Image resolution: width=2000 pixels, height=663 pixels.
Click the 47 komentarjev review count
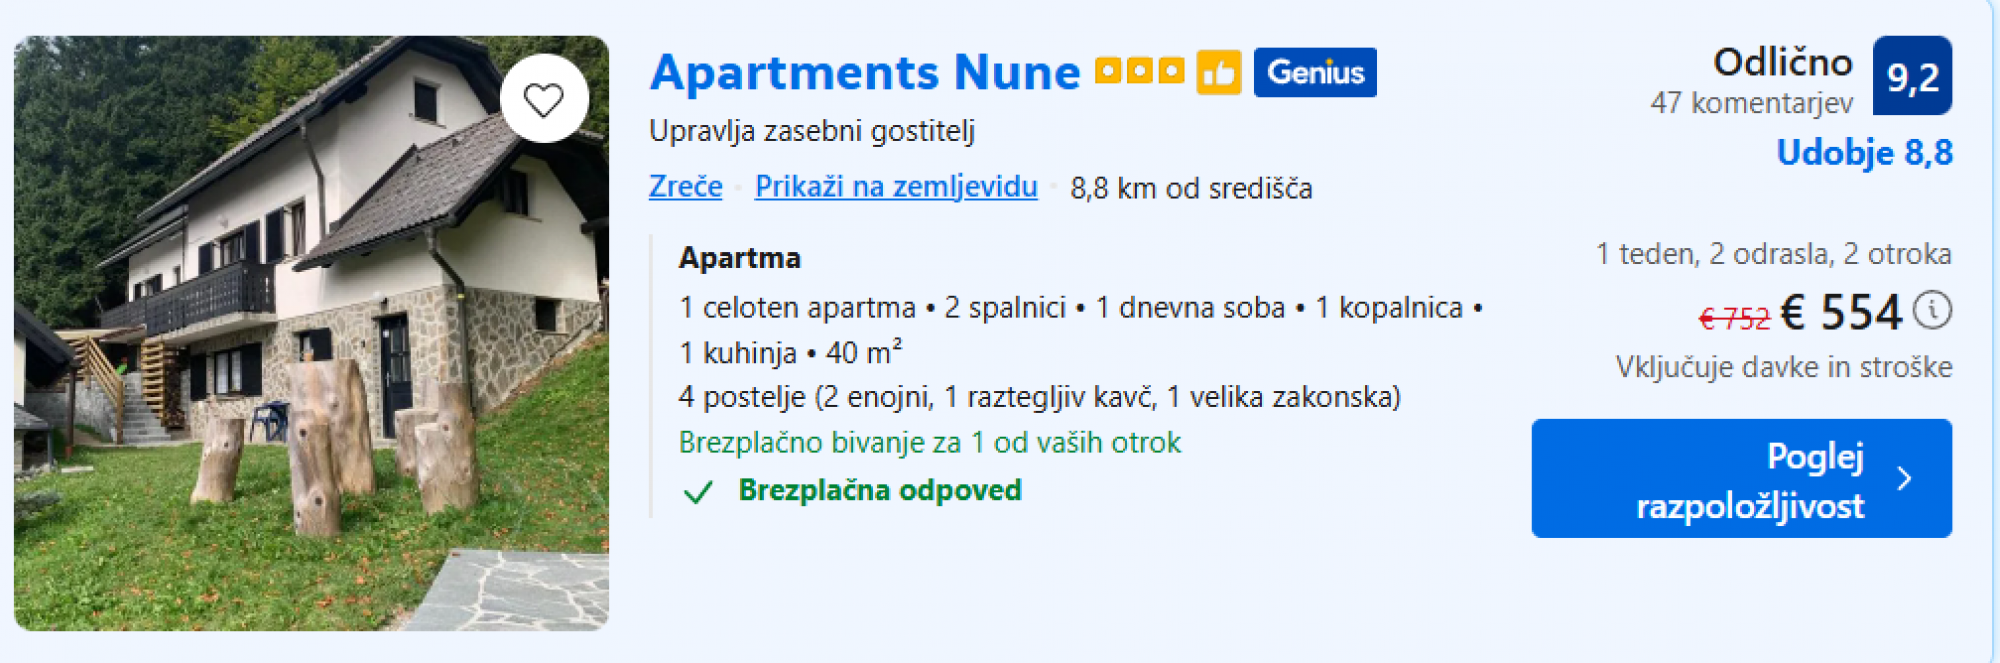click(x=1751, y=103)
